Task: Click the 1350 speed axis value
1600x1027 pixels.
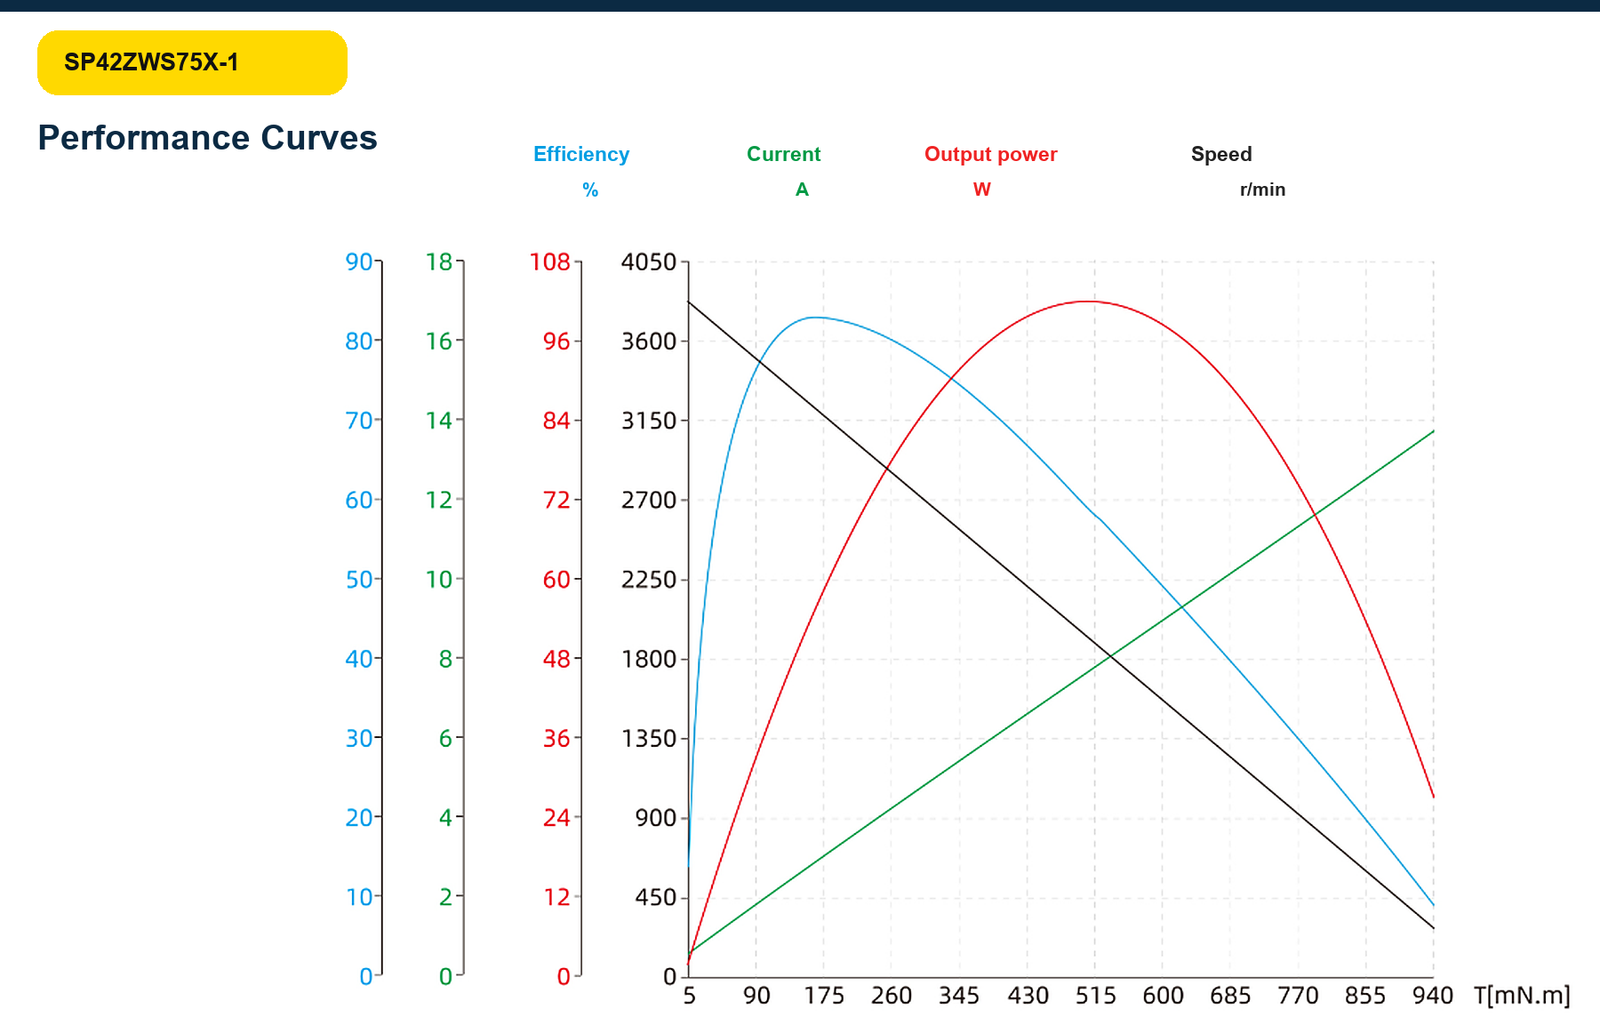Action: click(649, 739)
